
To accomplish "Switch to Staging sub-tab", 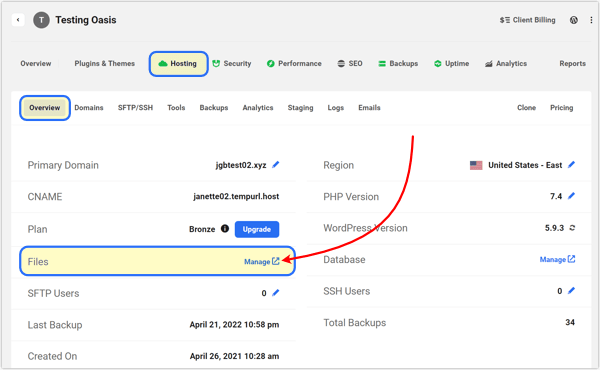I will (x=300, y=108).
